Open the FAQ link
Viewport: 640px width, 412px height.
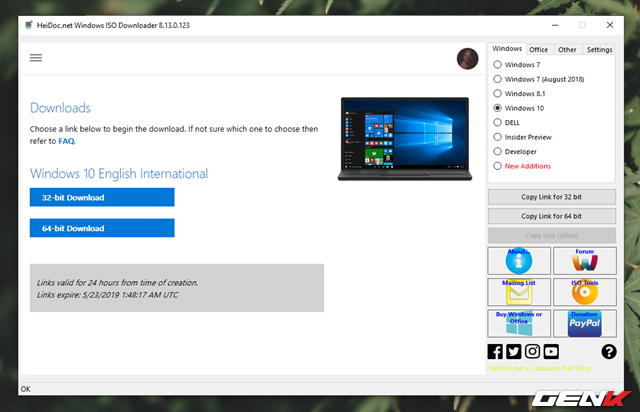click(x=67, y=141)
